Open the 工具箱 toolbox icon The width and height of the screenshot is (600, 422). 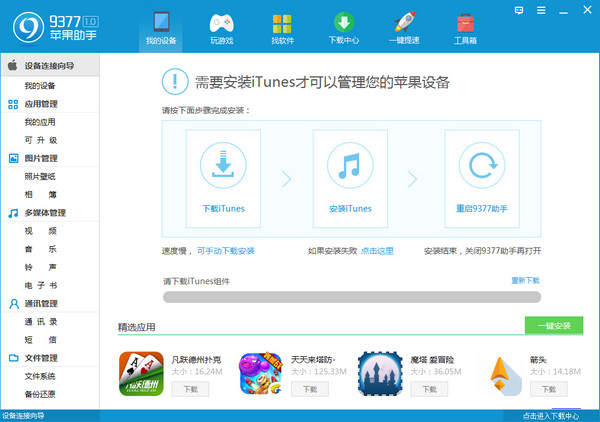pos(465,23)
